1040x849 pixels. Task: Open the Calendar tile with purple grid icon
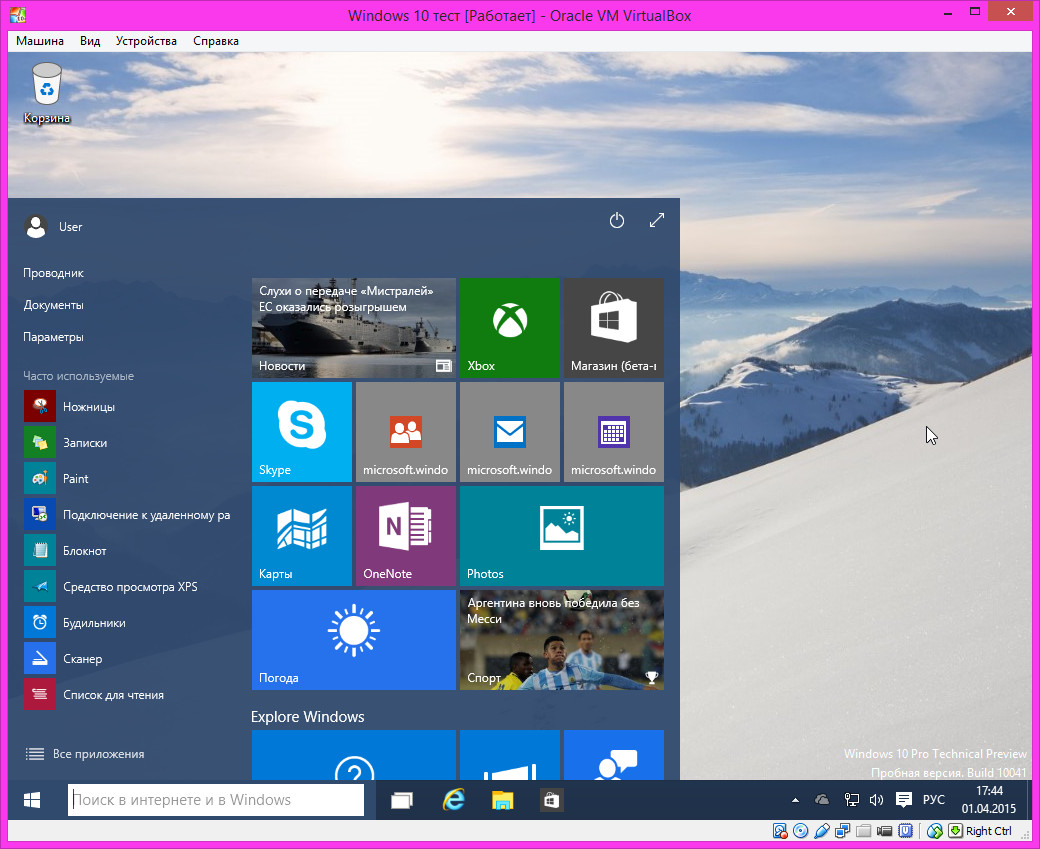pyautogui.click(x=614, y=432)
